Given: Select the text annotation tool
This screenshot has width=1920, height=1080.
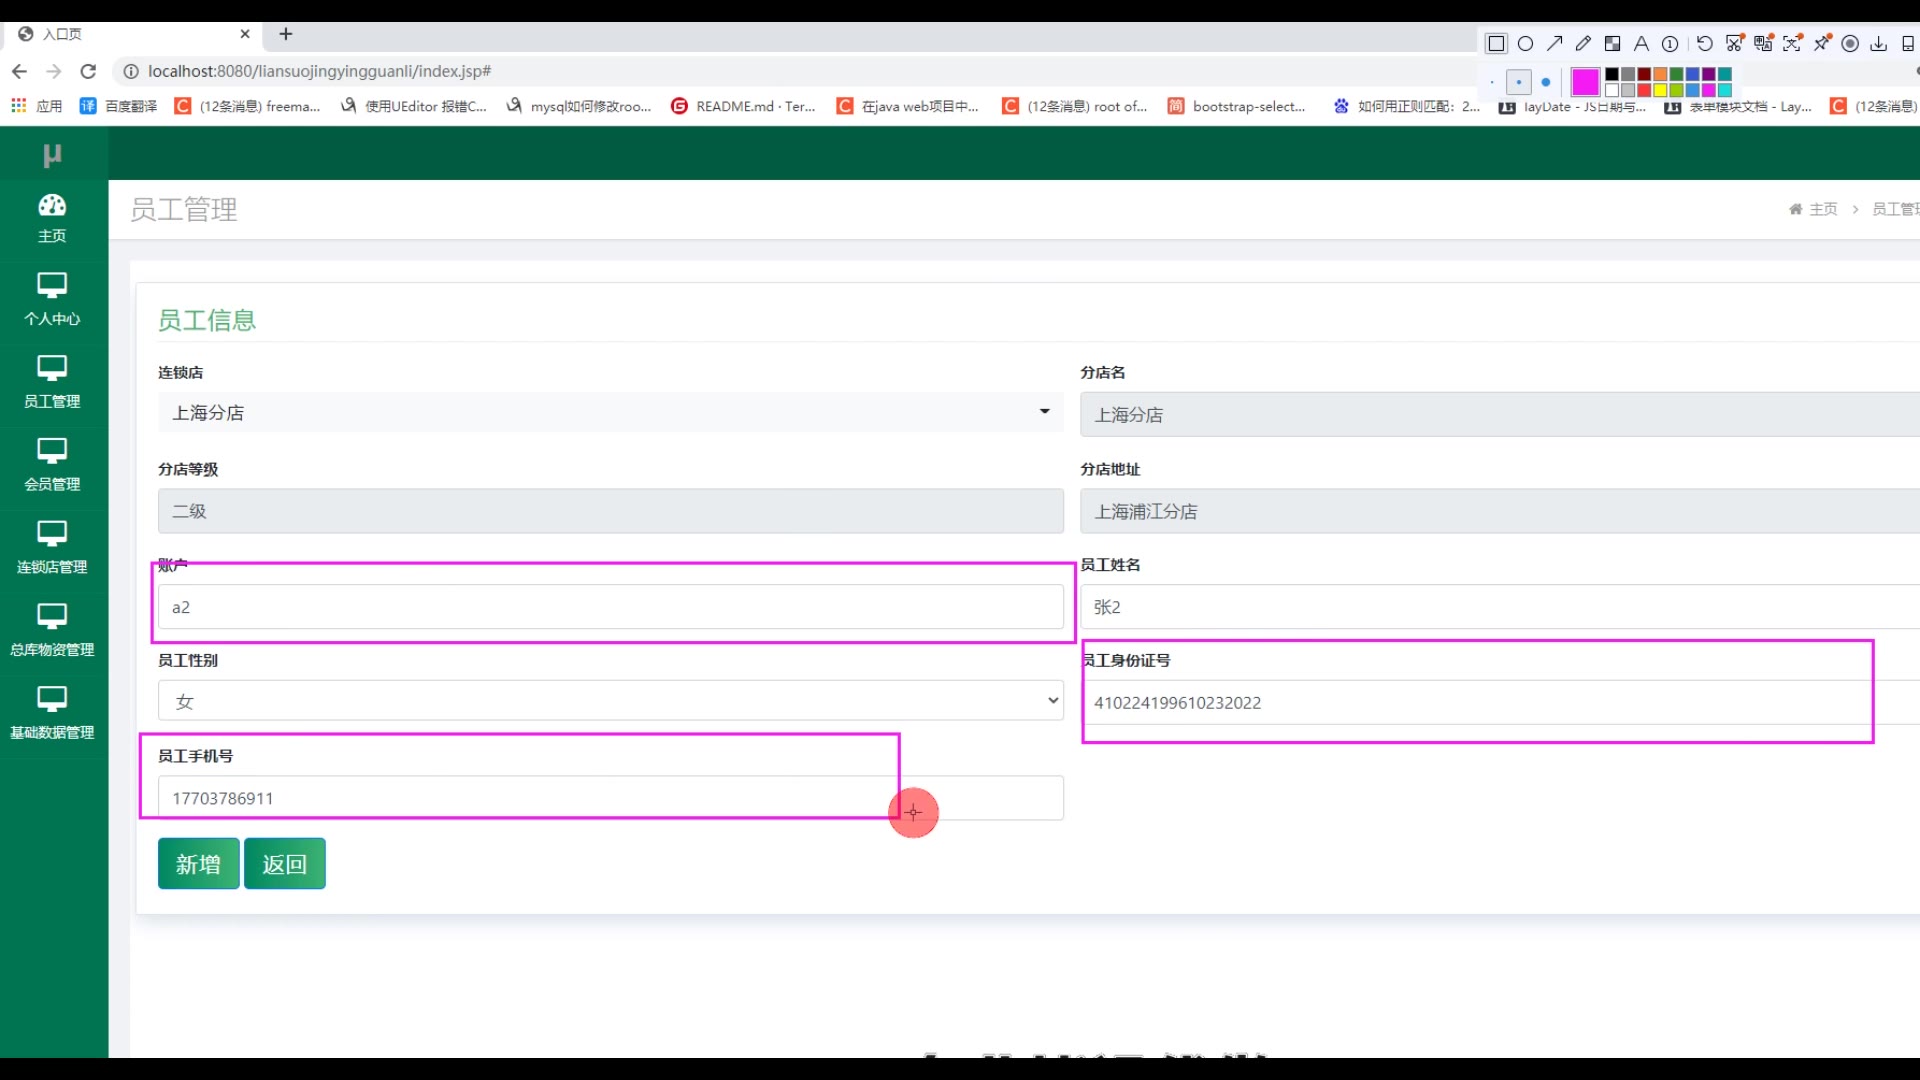Looking at the screenshot, I should pos(1641,44).
